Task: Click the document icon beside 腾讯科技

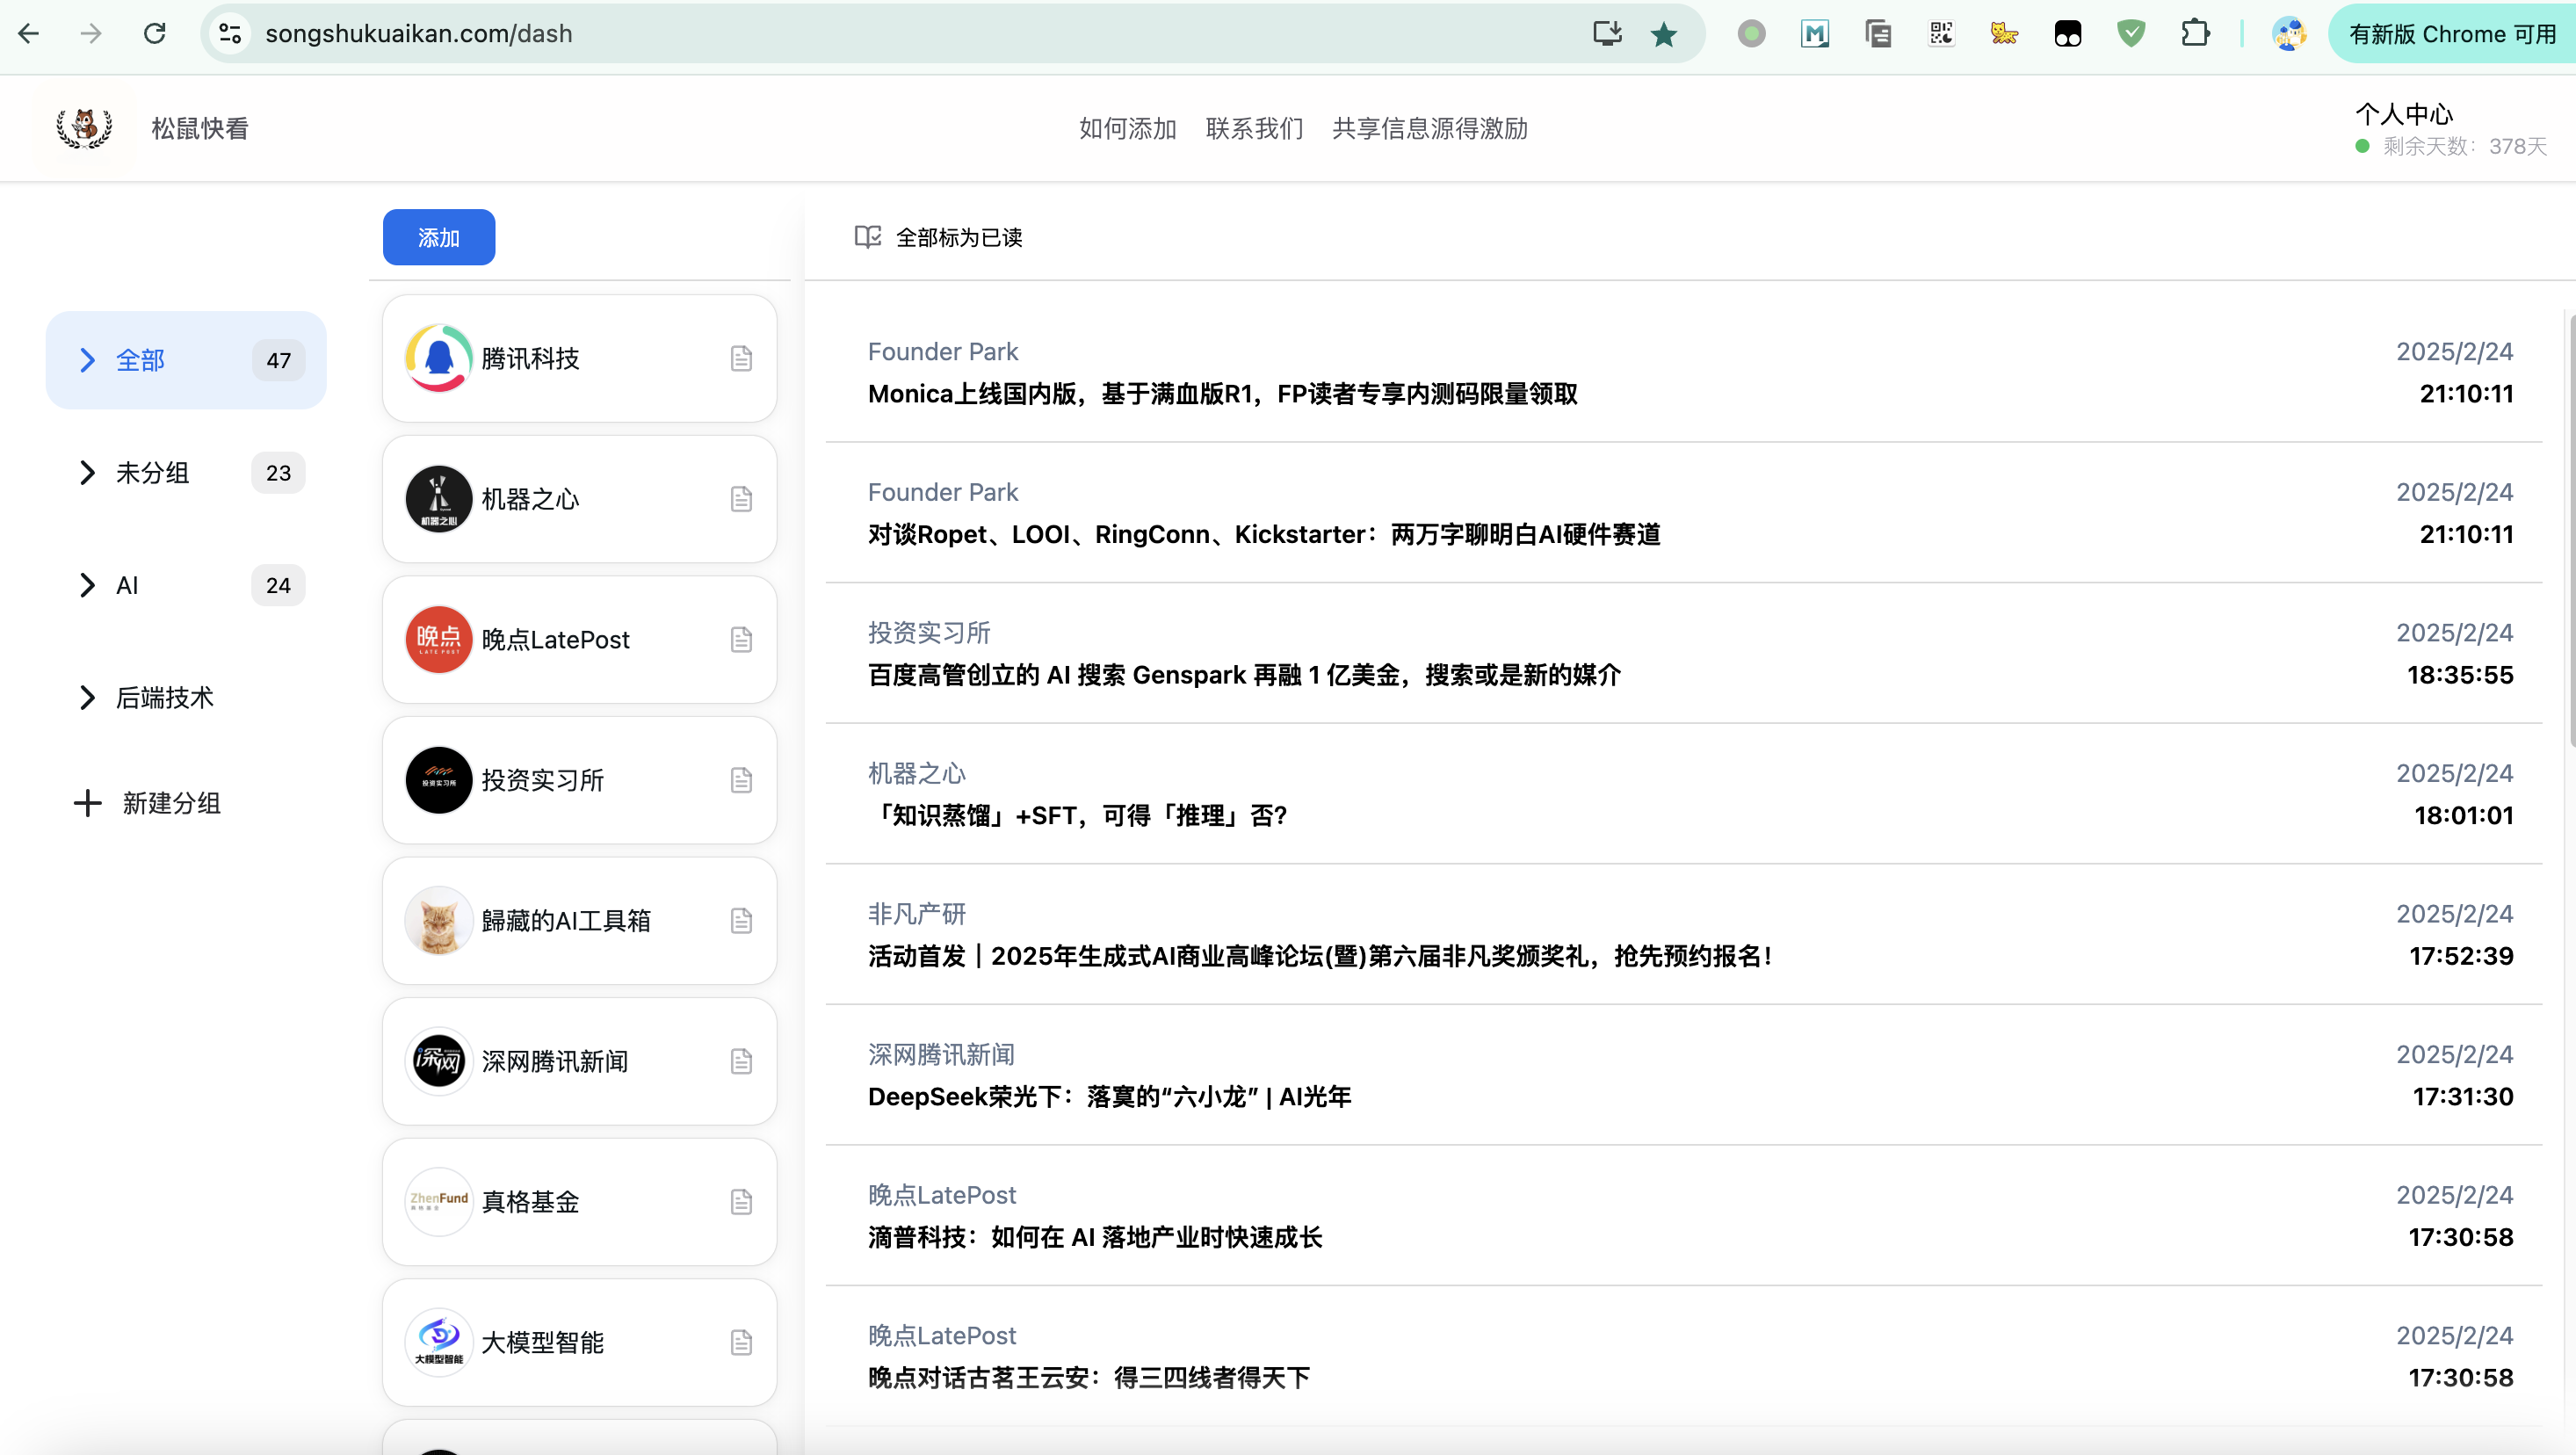Action: (x=741, y=358)
